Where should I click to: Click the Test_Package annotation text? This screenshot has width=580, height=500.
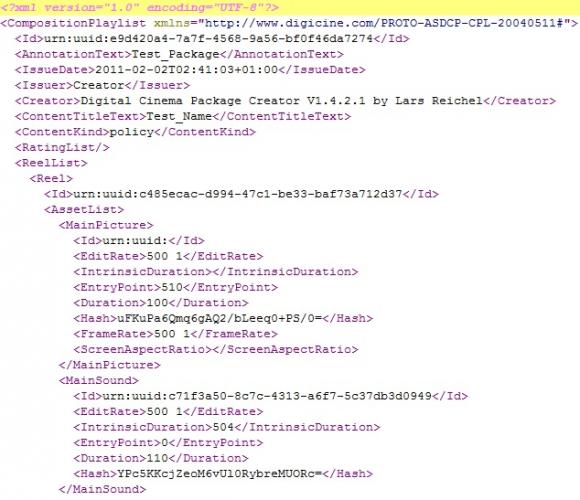(175, 54)
